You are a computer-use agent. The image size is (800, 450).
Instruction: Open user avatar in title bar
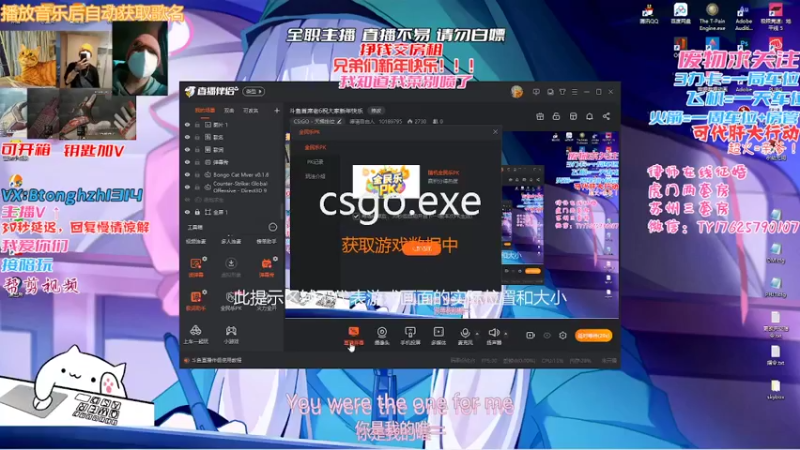pyautogui.click(x=516, y=92)
